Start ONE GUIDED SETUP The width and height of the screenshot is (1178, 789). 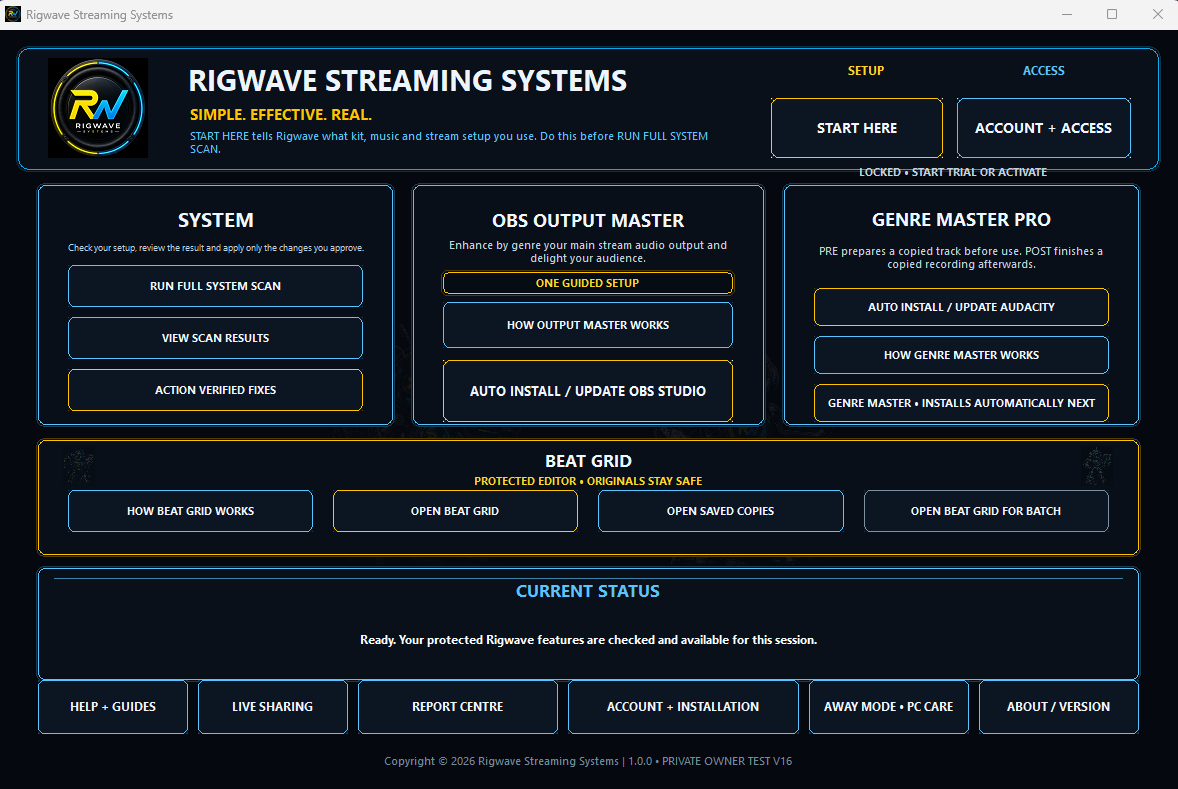[x=587, y=283]
